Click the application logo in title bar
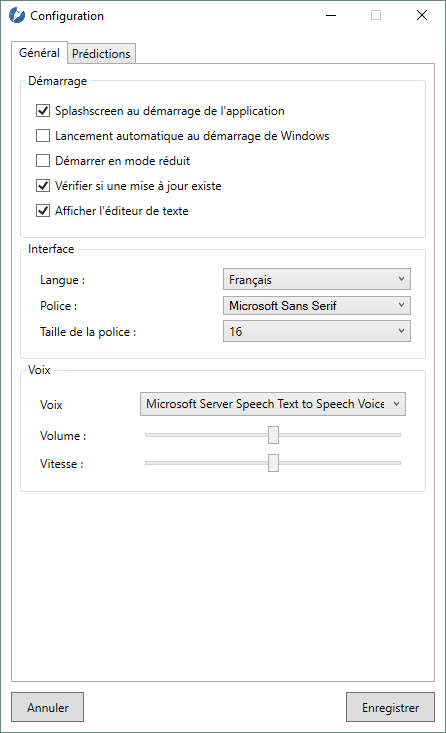This screenshot has height=733, width=446. [17, 15]
